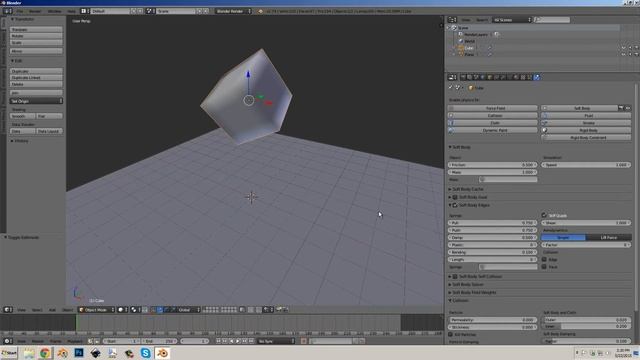Select the World item in the Outliner
This screenshot has height=360, width=640.
tap(470, 41)
